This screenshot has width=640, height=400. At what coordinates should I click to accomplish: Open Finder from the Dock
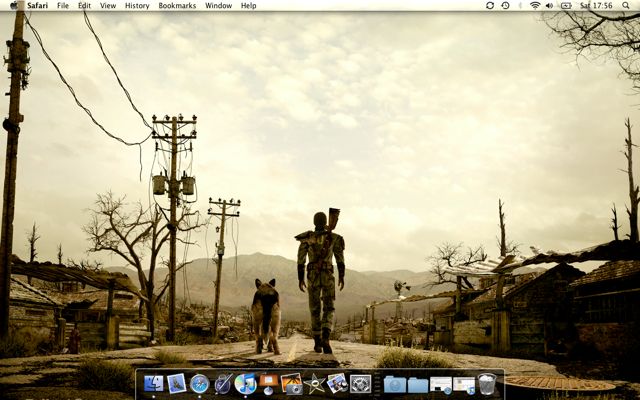click(153, 384)
